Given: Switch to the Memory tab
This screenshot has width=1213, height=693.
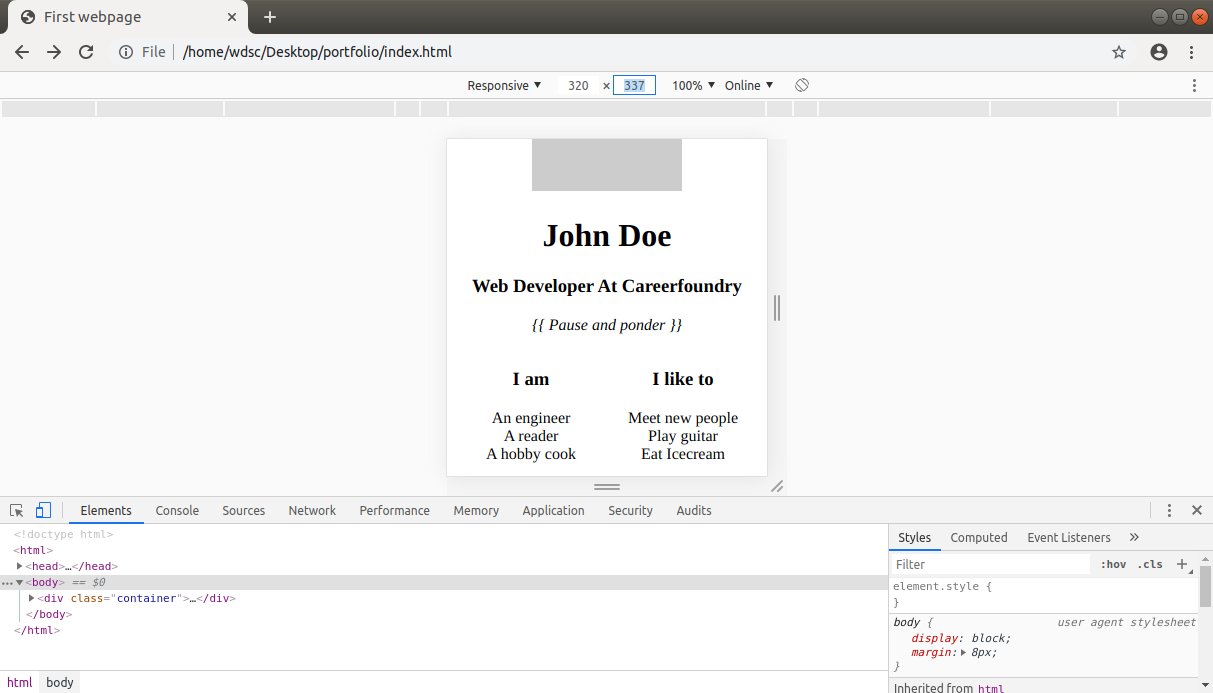Looking at the screenshot, I should [x=476, y=510].
